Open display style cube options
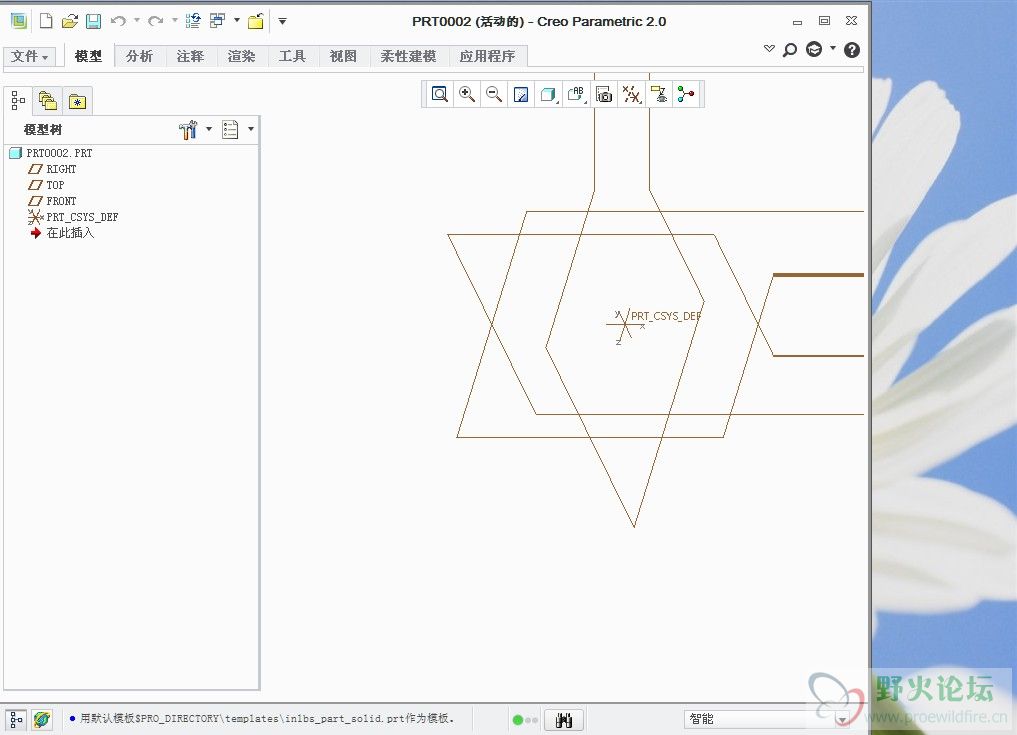This screenshot has width=1017, height=735. [549, 94]
